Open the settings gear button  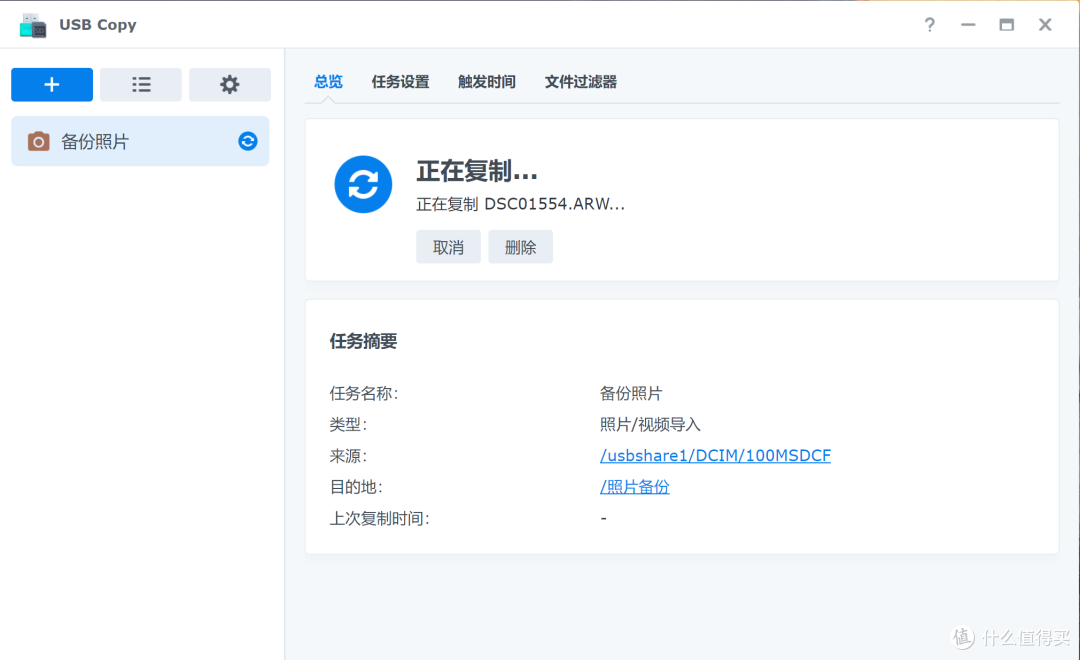229,85
